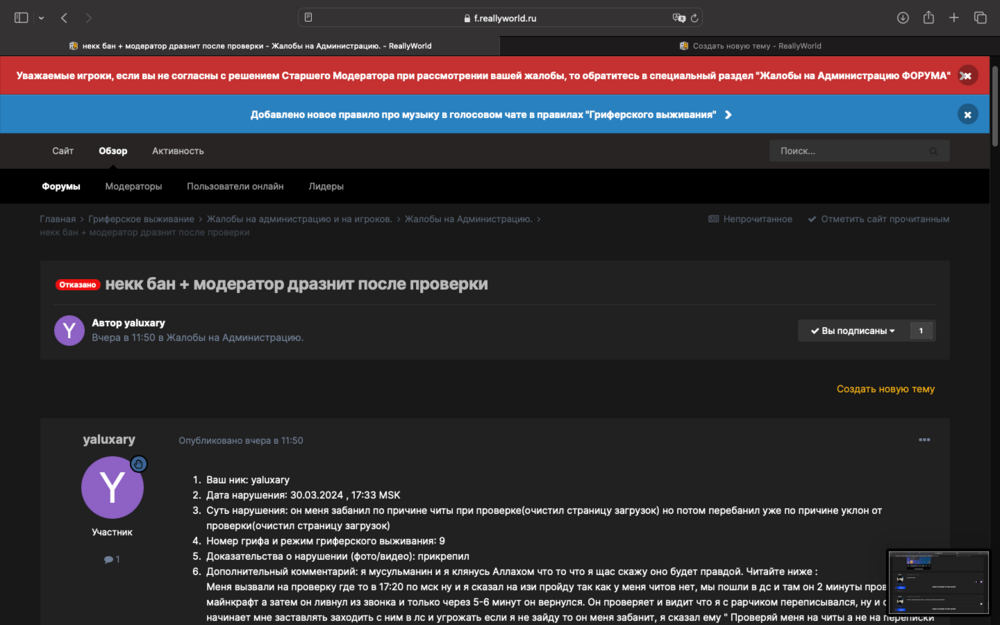Click the 'Опубликовано вчера в 11:50' timestamp
This screenshot has height=625, width=1000.
click(x=240, y=440)
